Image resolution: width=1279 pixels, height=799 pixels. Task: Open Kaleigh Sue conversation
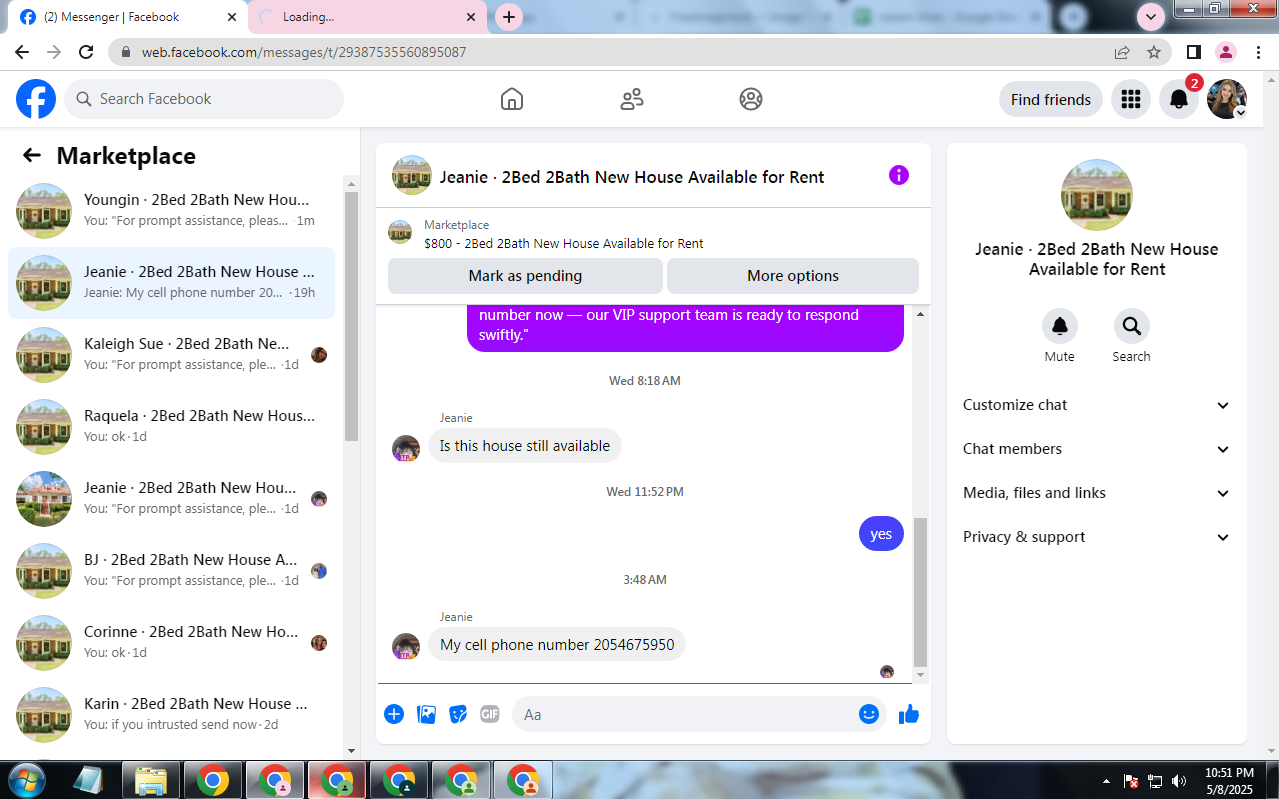pos(172,354)
